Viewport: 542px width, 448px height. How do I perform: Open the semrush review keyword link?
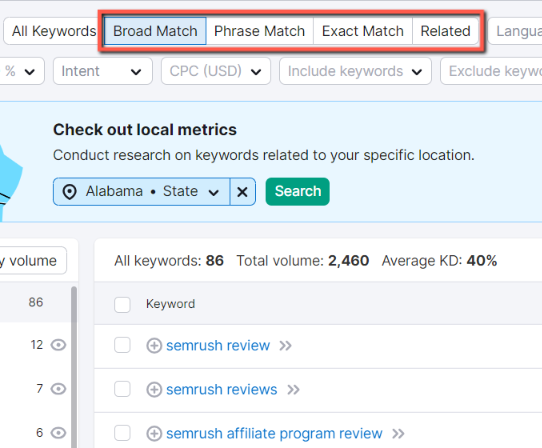pos(218,345)
